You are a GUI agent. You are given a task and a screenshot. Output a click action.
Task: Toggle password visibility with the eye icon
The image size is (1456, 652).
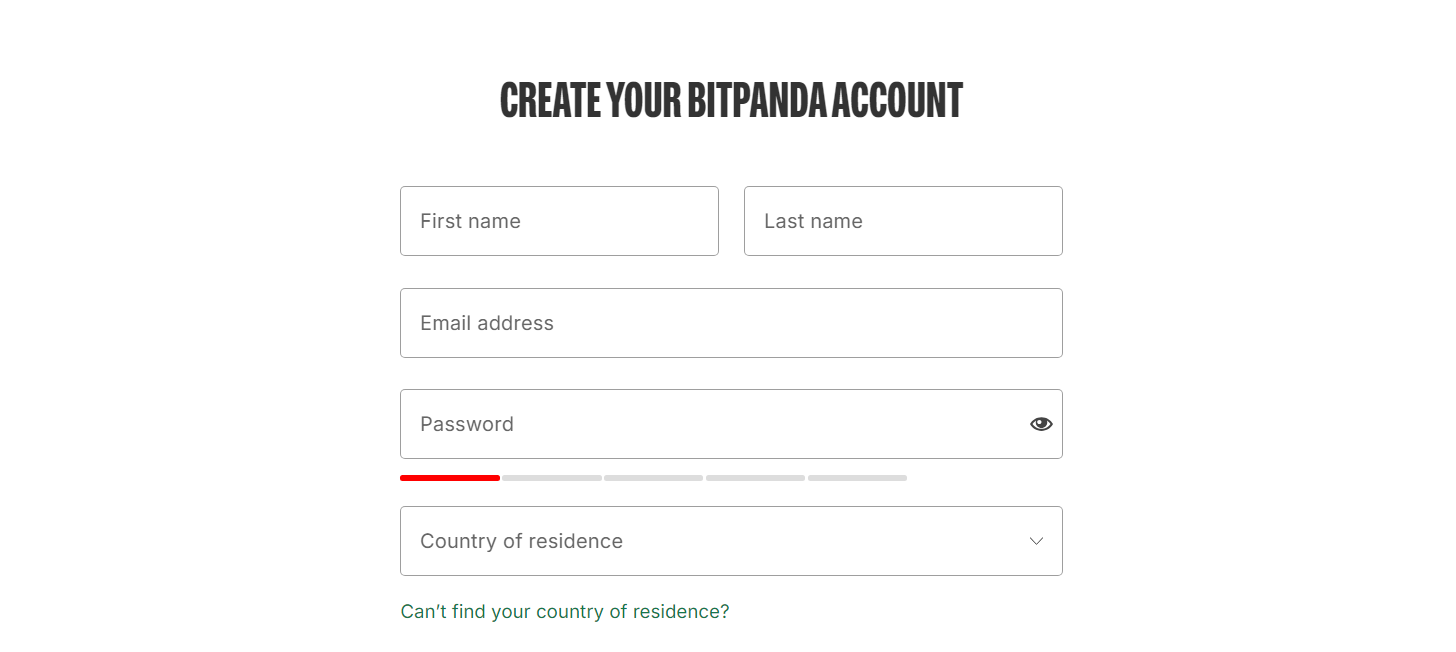(1040, 424)
